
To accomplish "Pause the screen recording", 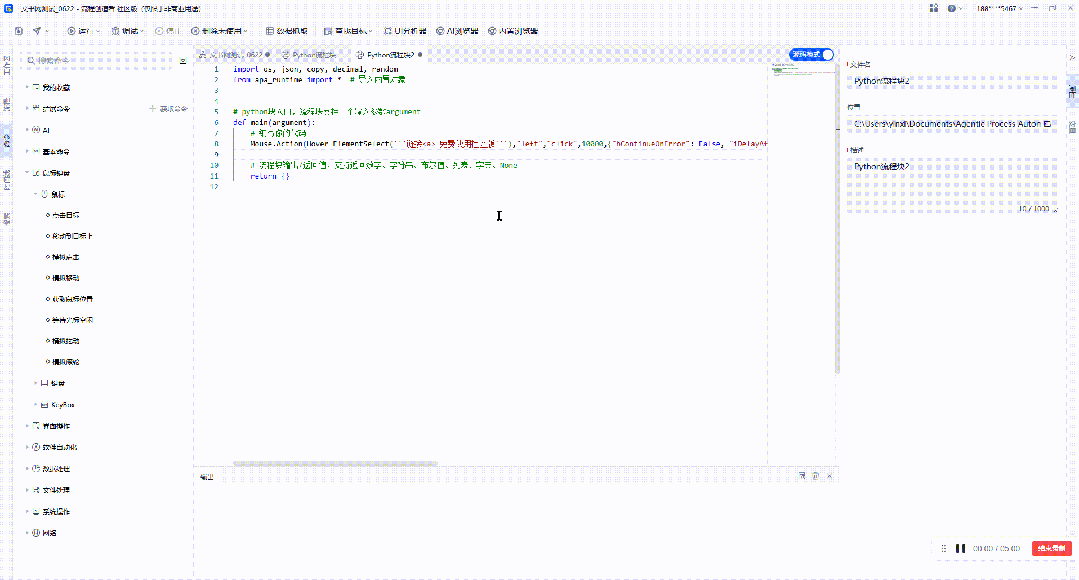I will tap(961, 548).
